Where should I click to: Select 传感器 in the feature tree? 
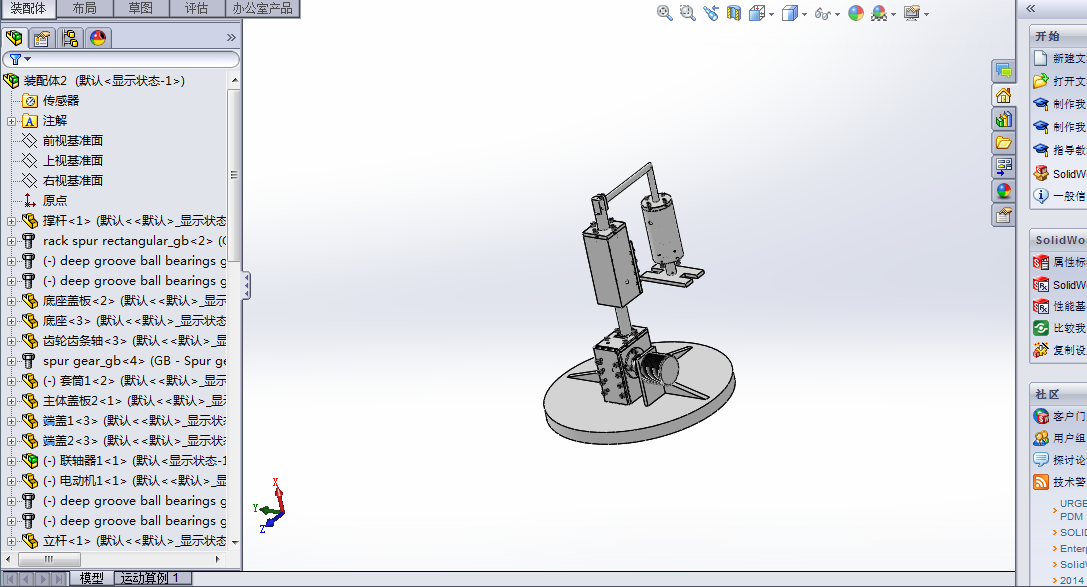coord(61,100)
